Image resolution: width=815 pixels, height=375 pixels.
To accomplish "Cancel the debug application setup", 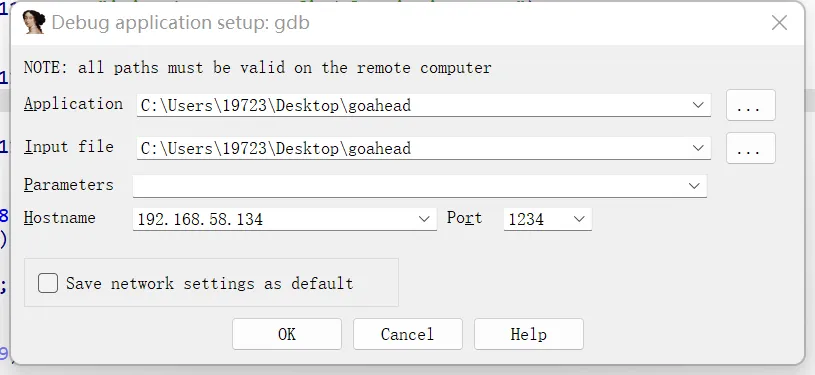I will (x=408, y=334).
